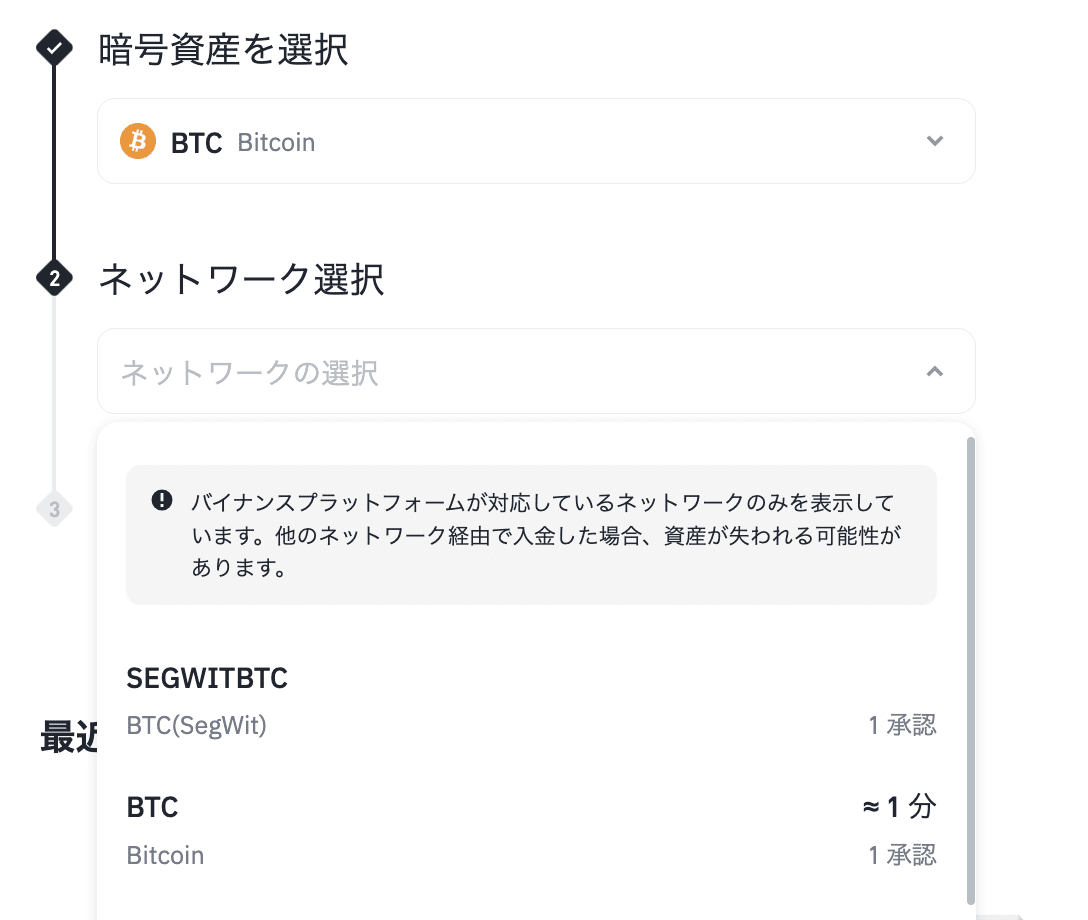
Task: Click the grayed step 3 diamond marker
Action: [x=54, y=510]
